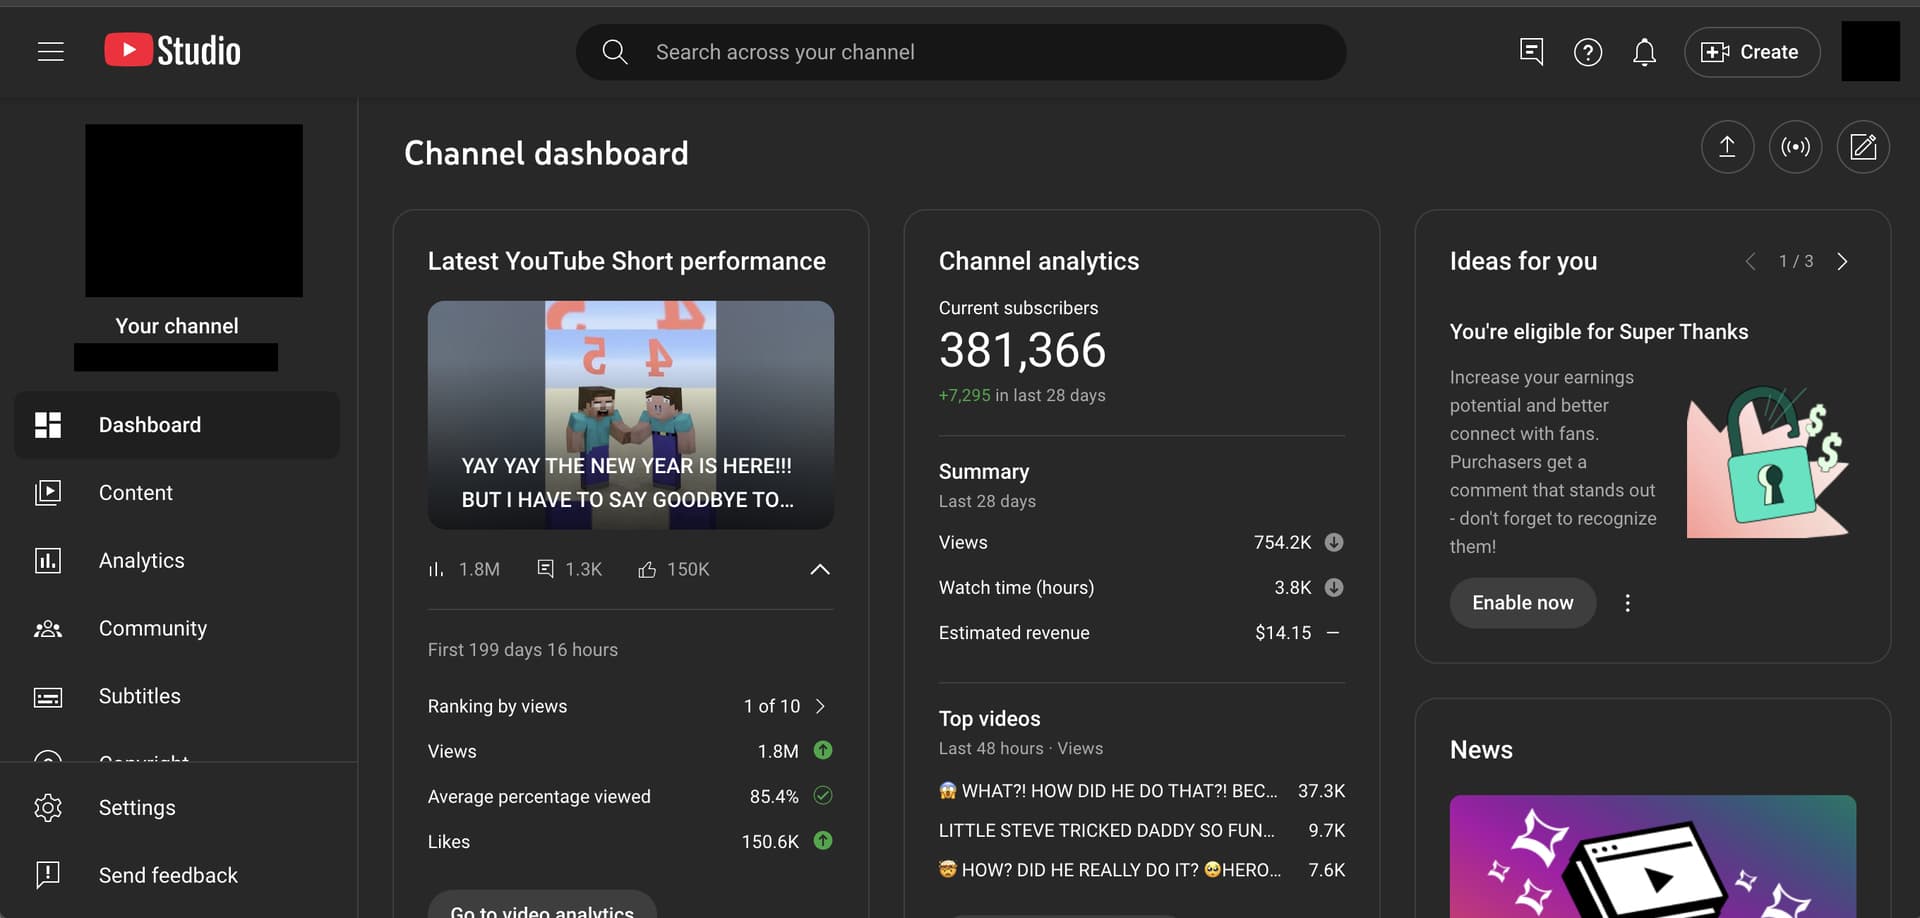
Task: Click the green up arrow beside Likes 150.6K
Action: click(x=823, y=841)
